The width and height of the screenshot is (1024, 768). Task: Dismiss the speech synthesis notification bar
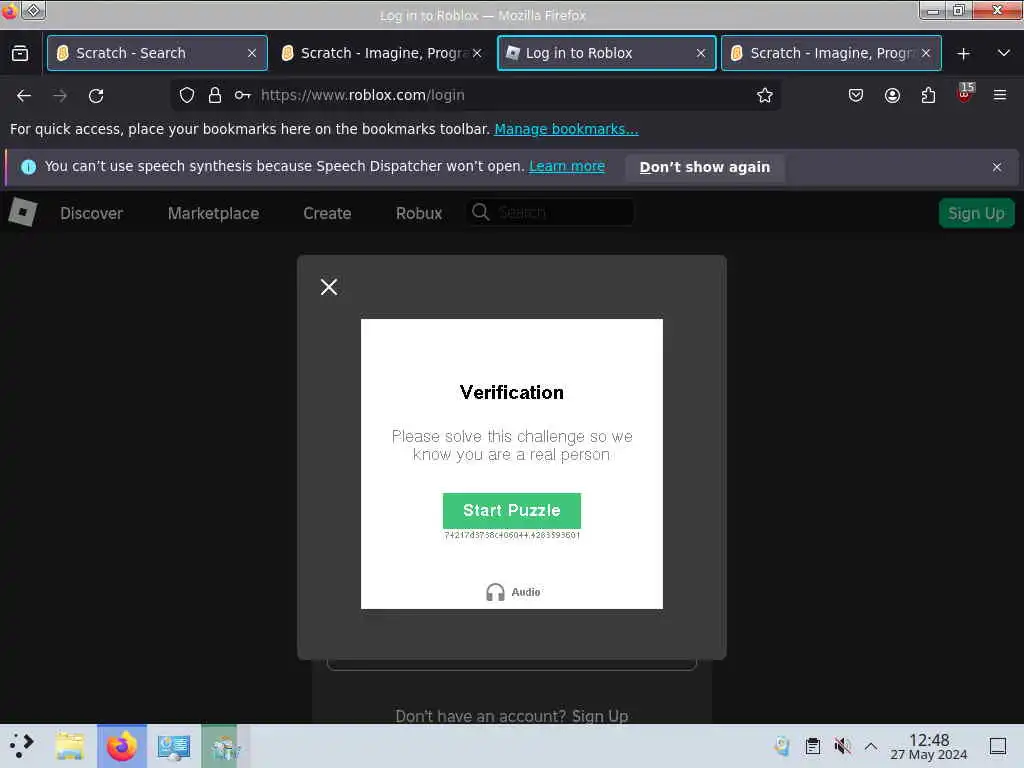[x=997, y=167]
